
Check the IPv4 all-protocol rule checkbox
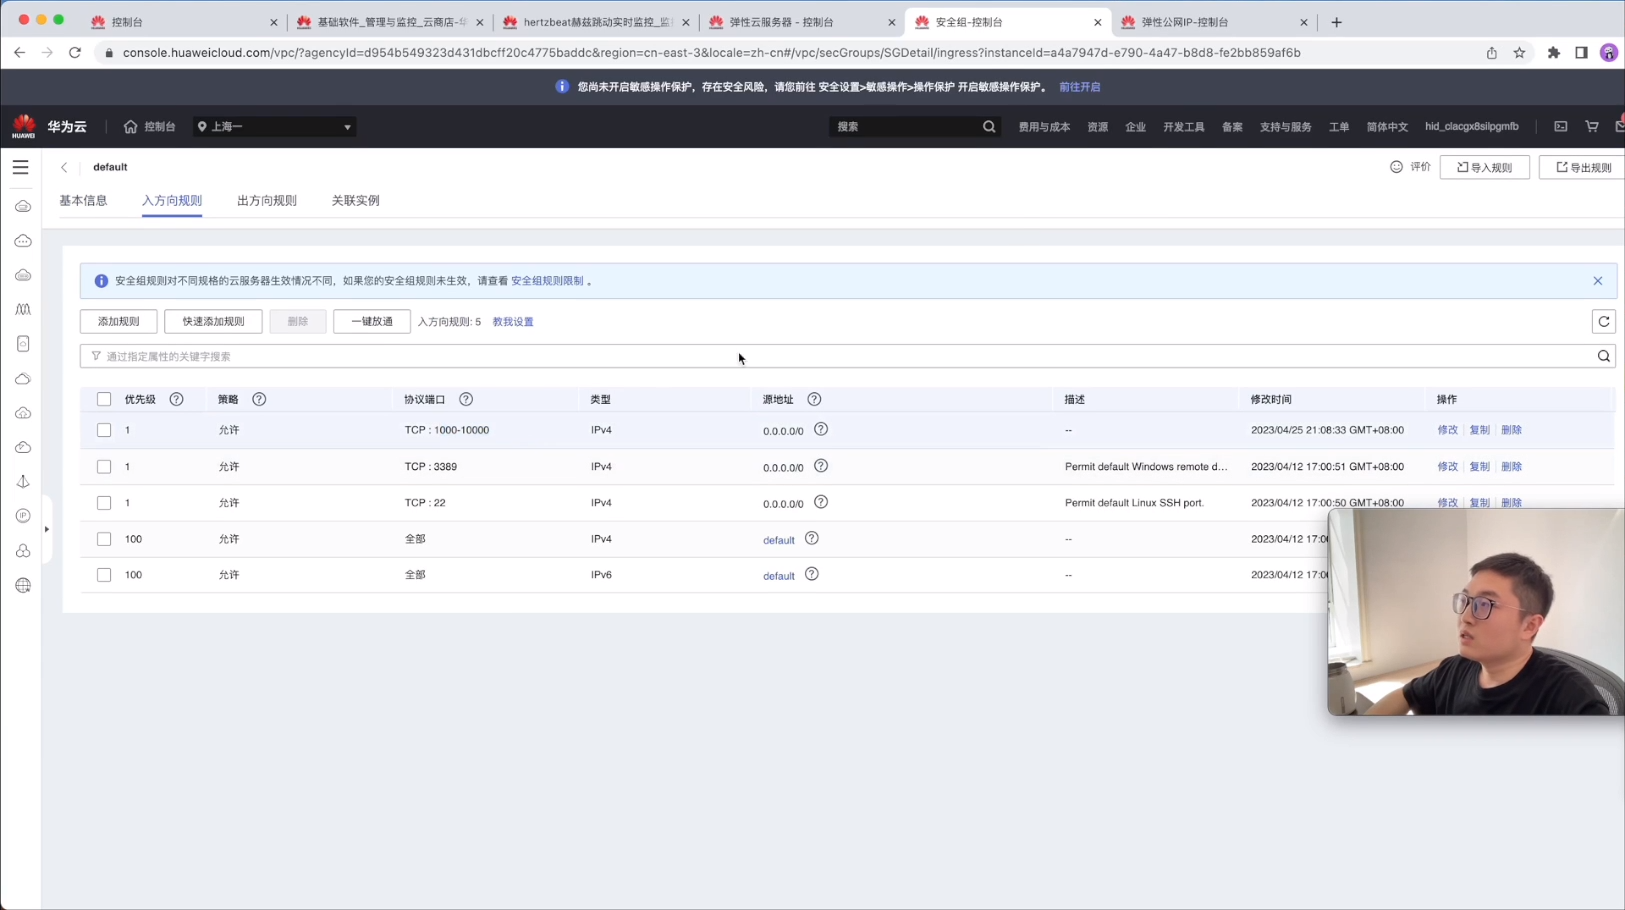pyautogui.click(x=104, y=539)
